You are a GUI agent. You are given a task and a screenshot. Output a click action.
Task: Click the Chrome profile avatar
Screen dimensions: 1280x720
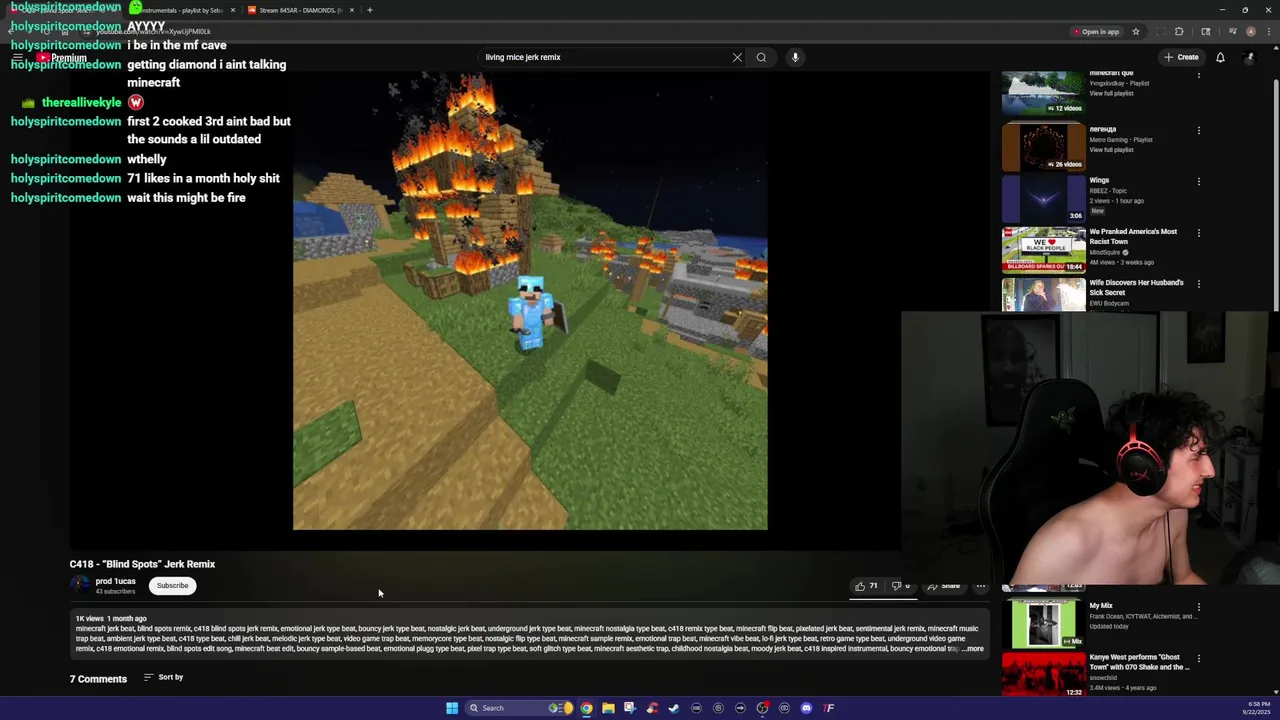[x=1251, y=32]
